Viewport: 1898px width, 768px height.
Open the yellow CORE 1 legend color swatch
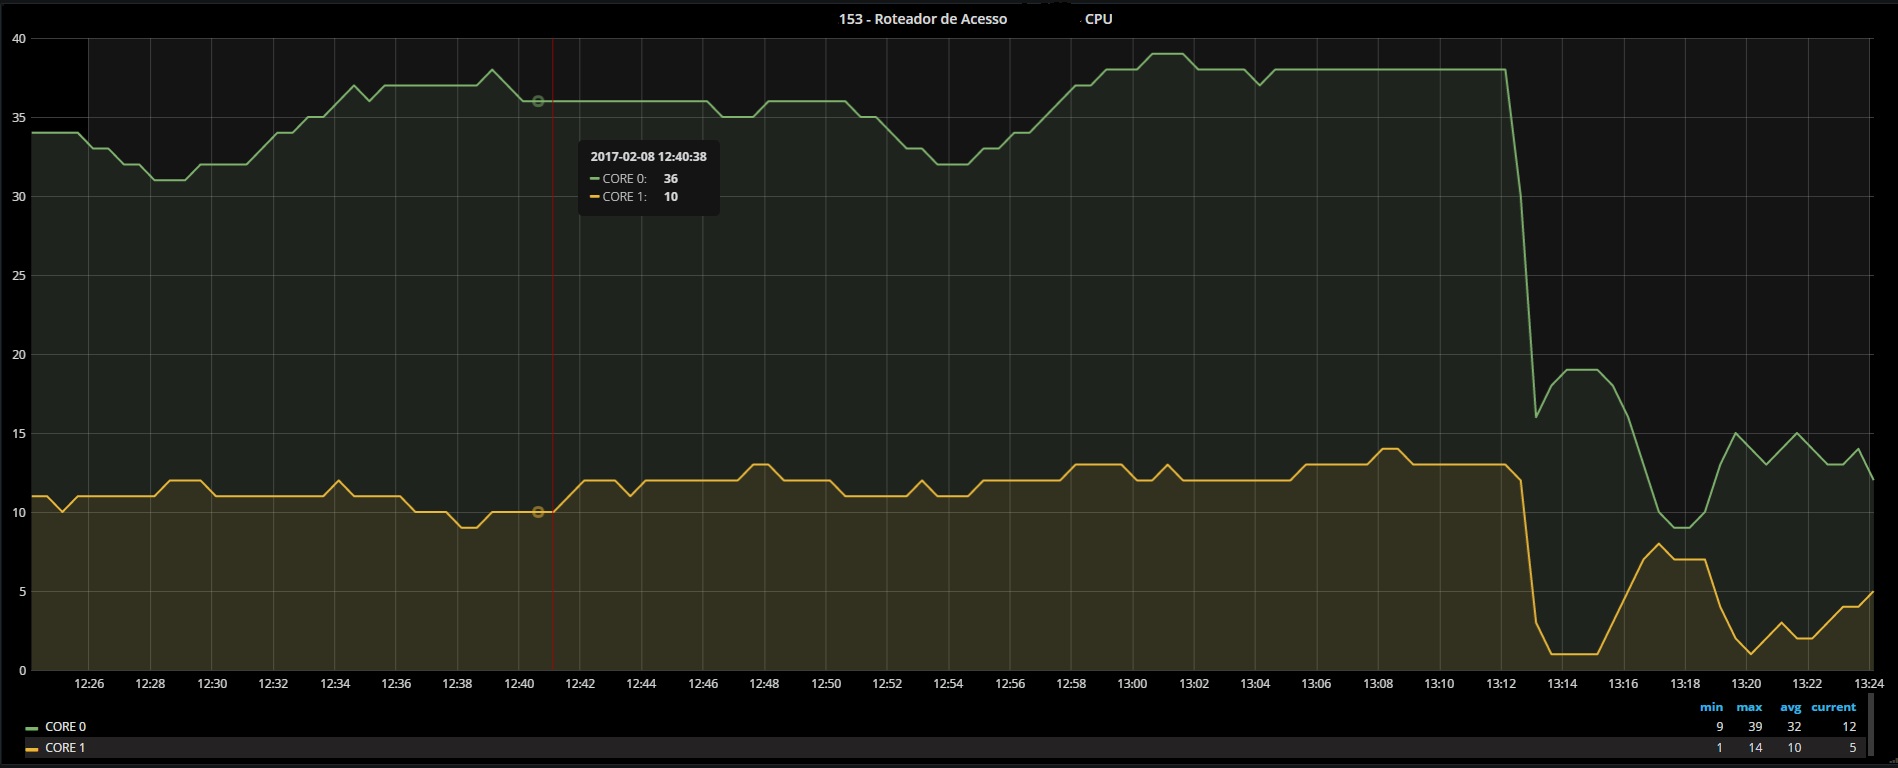(32, 749)
